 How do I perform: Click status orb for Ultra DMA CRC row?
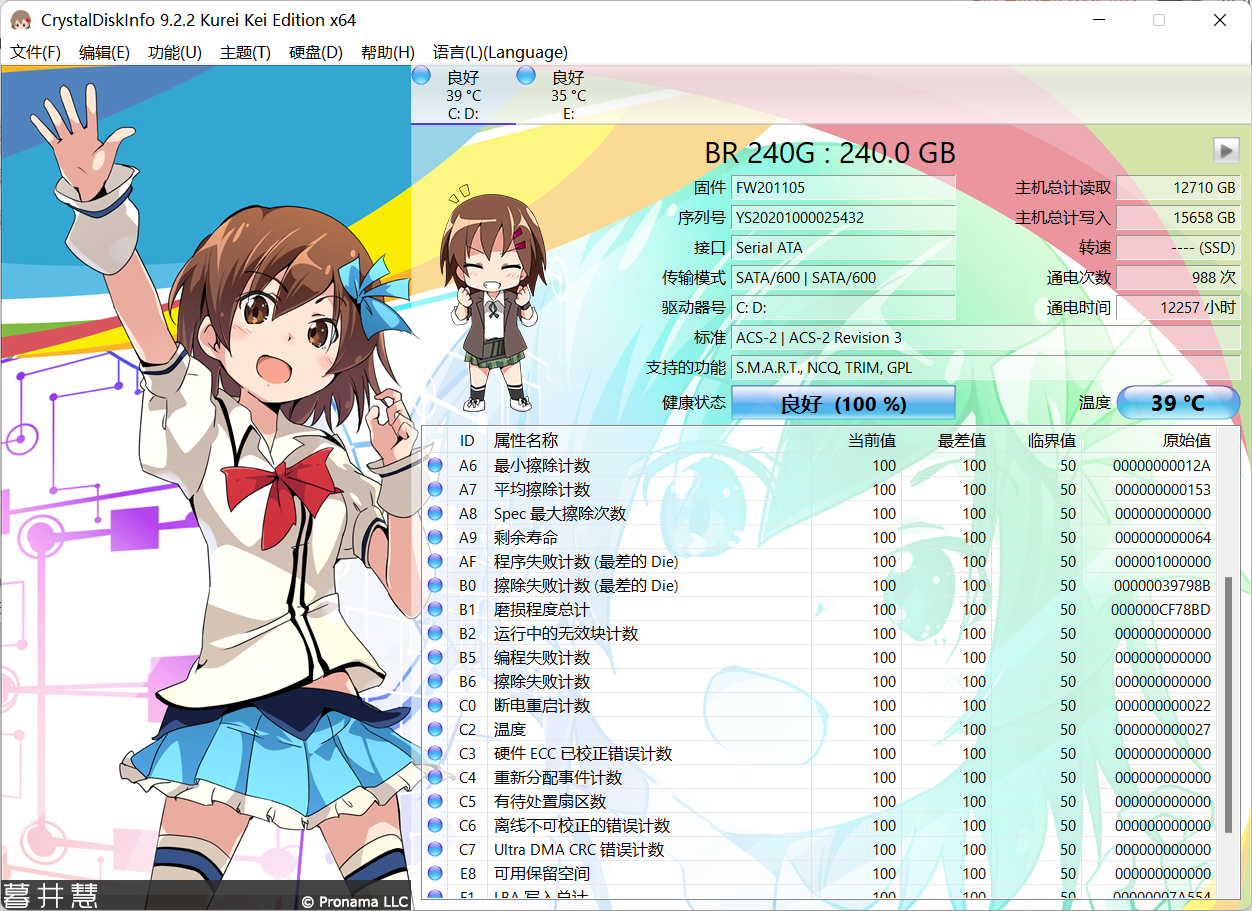[x=435, y=849]
